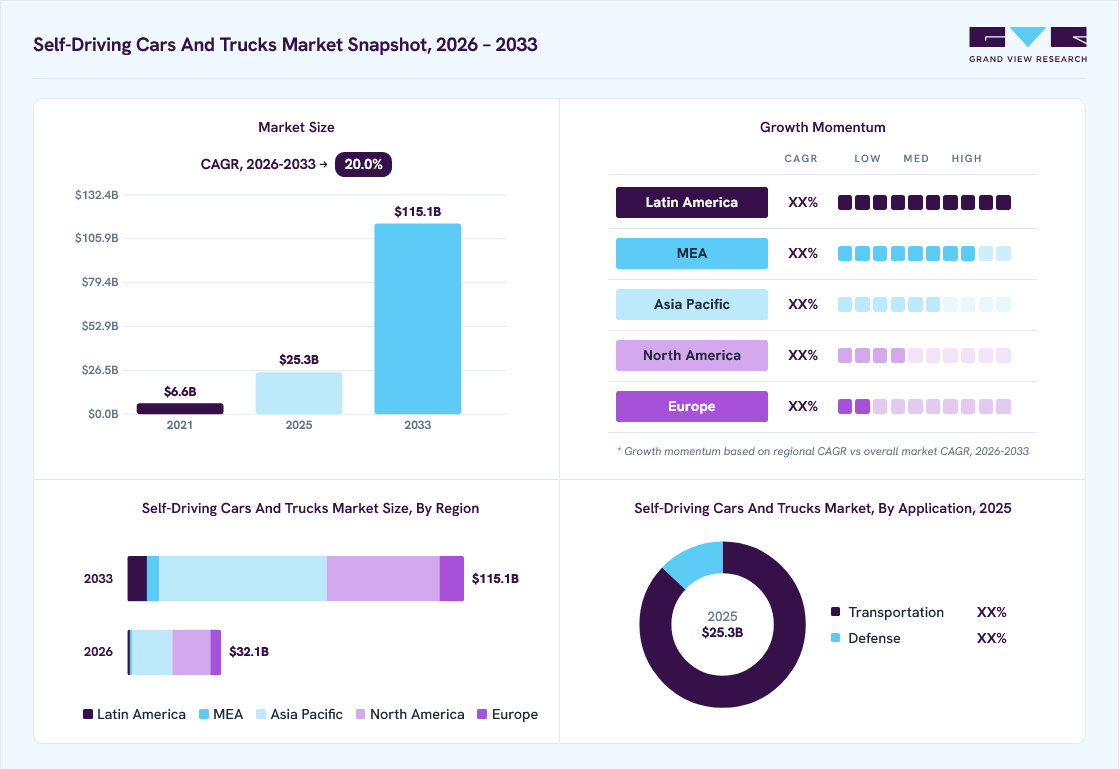Image resolution: width=1120 pixels, height=769 pixels.
Task: Click the MED column header
Action: 916,159
